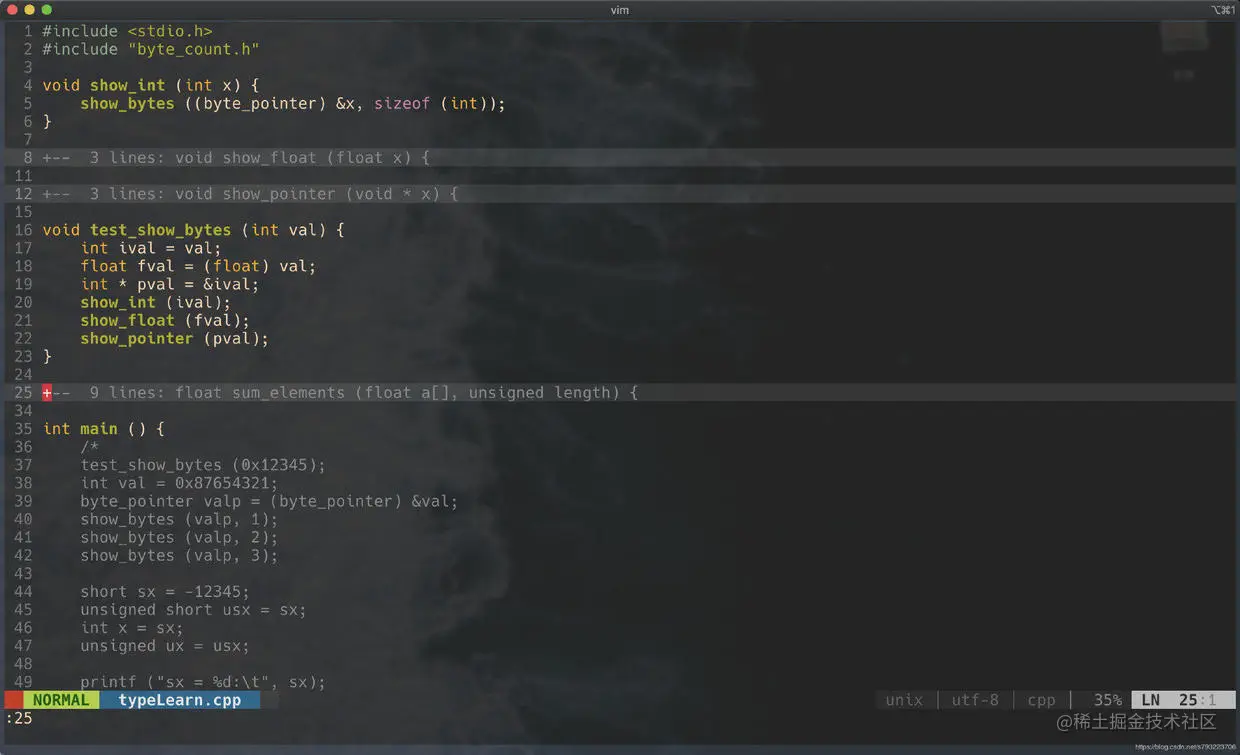The height and width of the screenshot is (755, 1240).
Task: Click the byte_pointer valp declaration line
Action: coord(269,500)
